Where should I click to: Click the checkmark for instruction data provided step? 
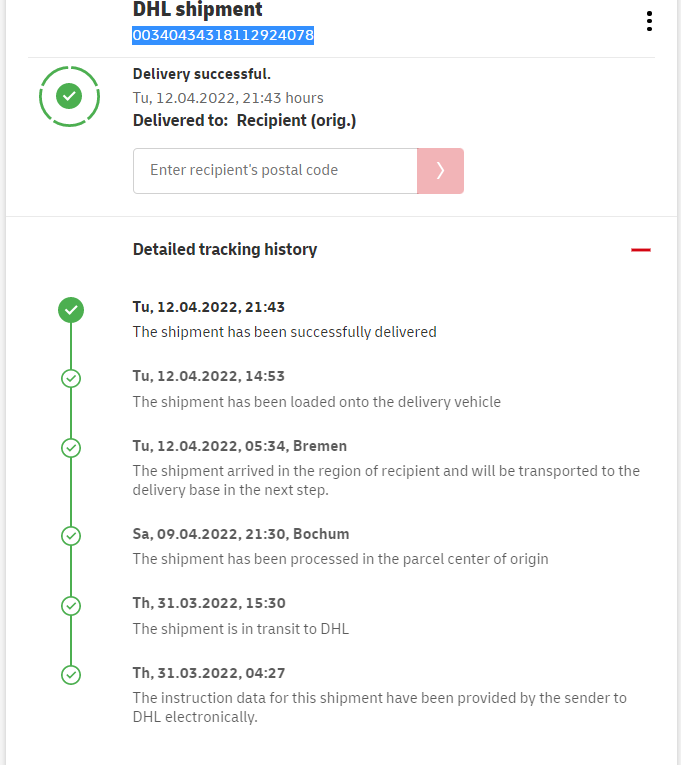(x=71, y=675)
